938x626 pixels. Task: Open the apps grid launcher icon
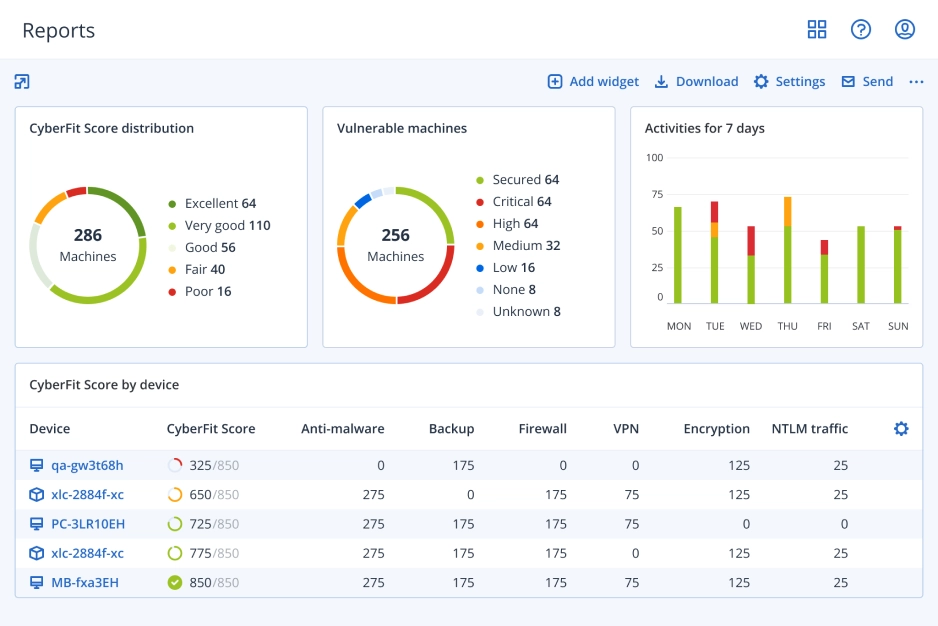point(817,29)
